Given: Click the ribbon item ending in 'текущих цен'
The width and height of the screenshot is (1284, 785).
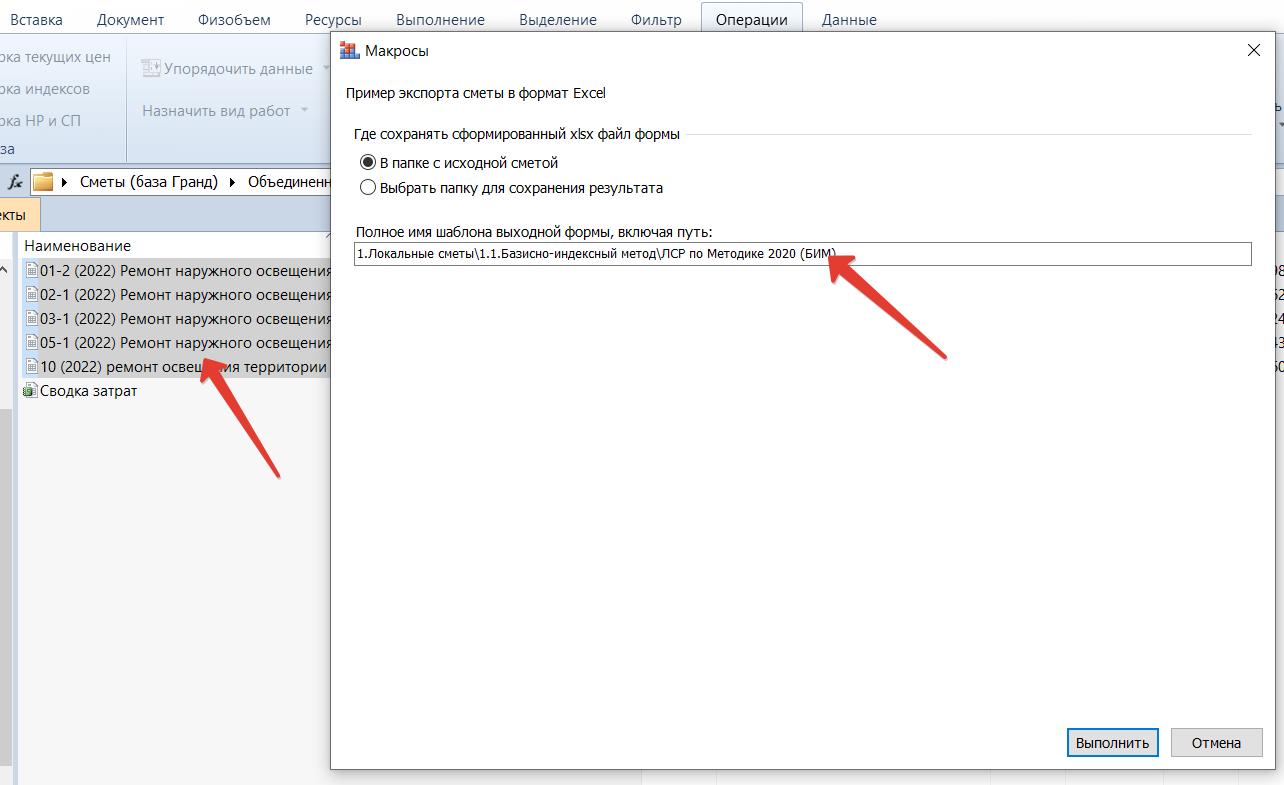Looking at the screenshot, I should [x=56, y=57].
